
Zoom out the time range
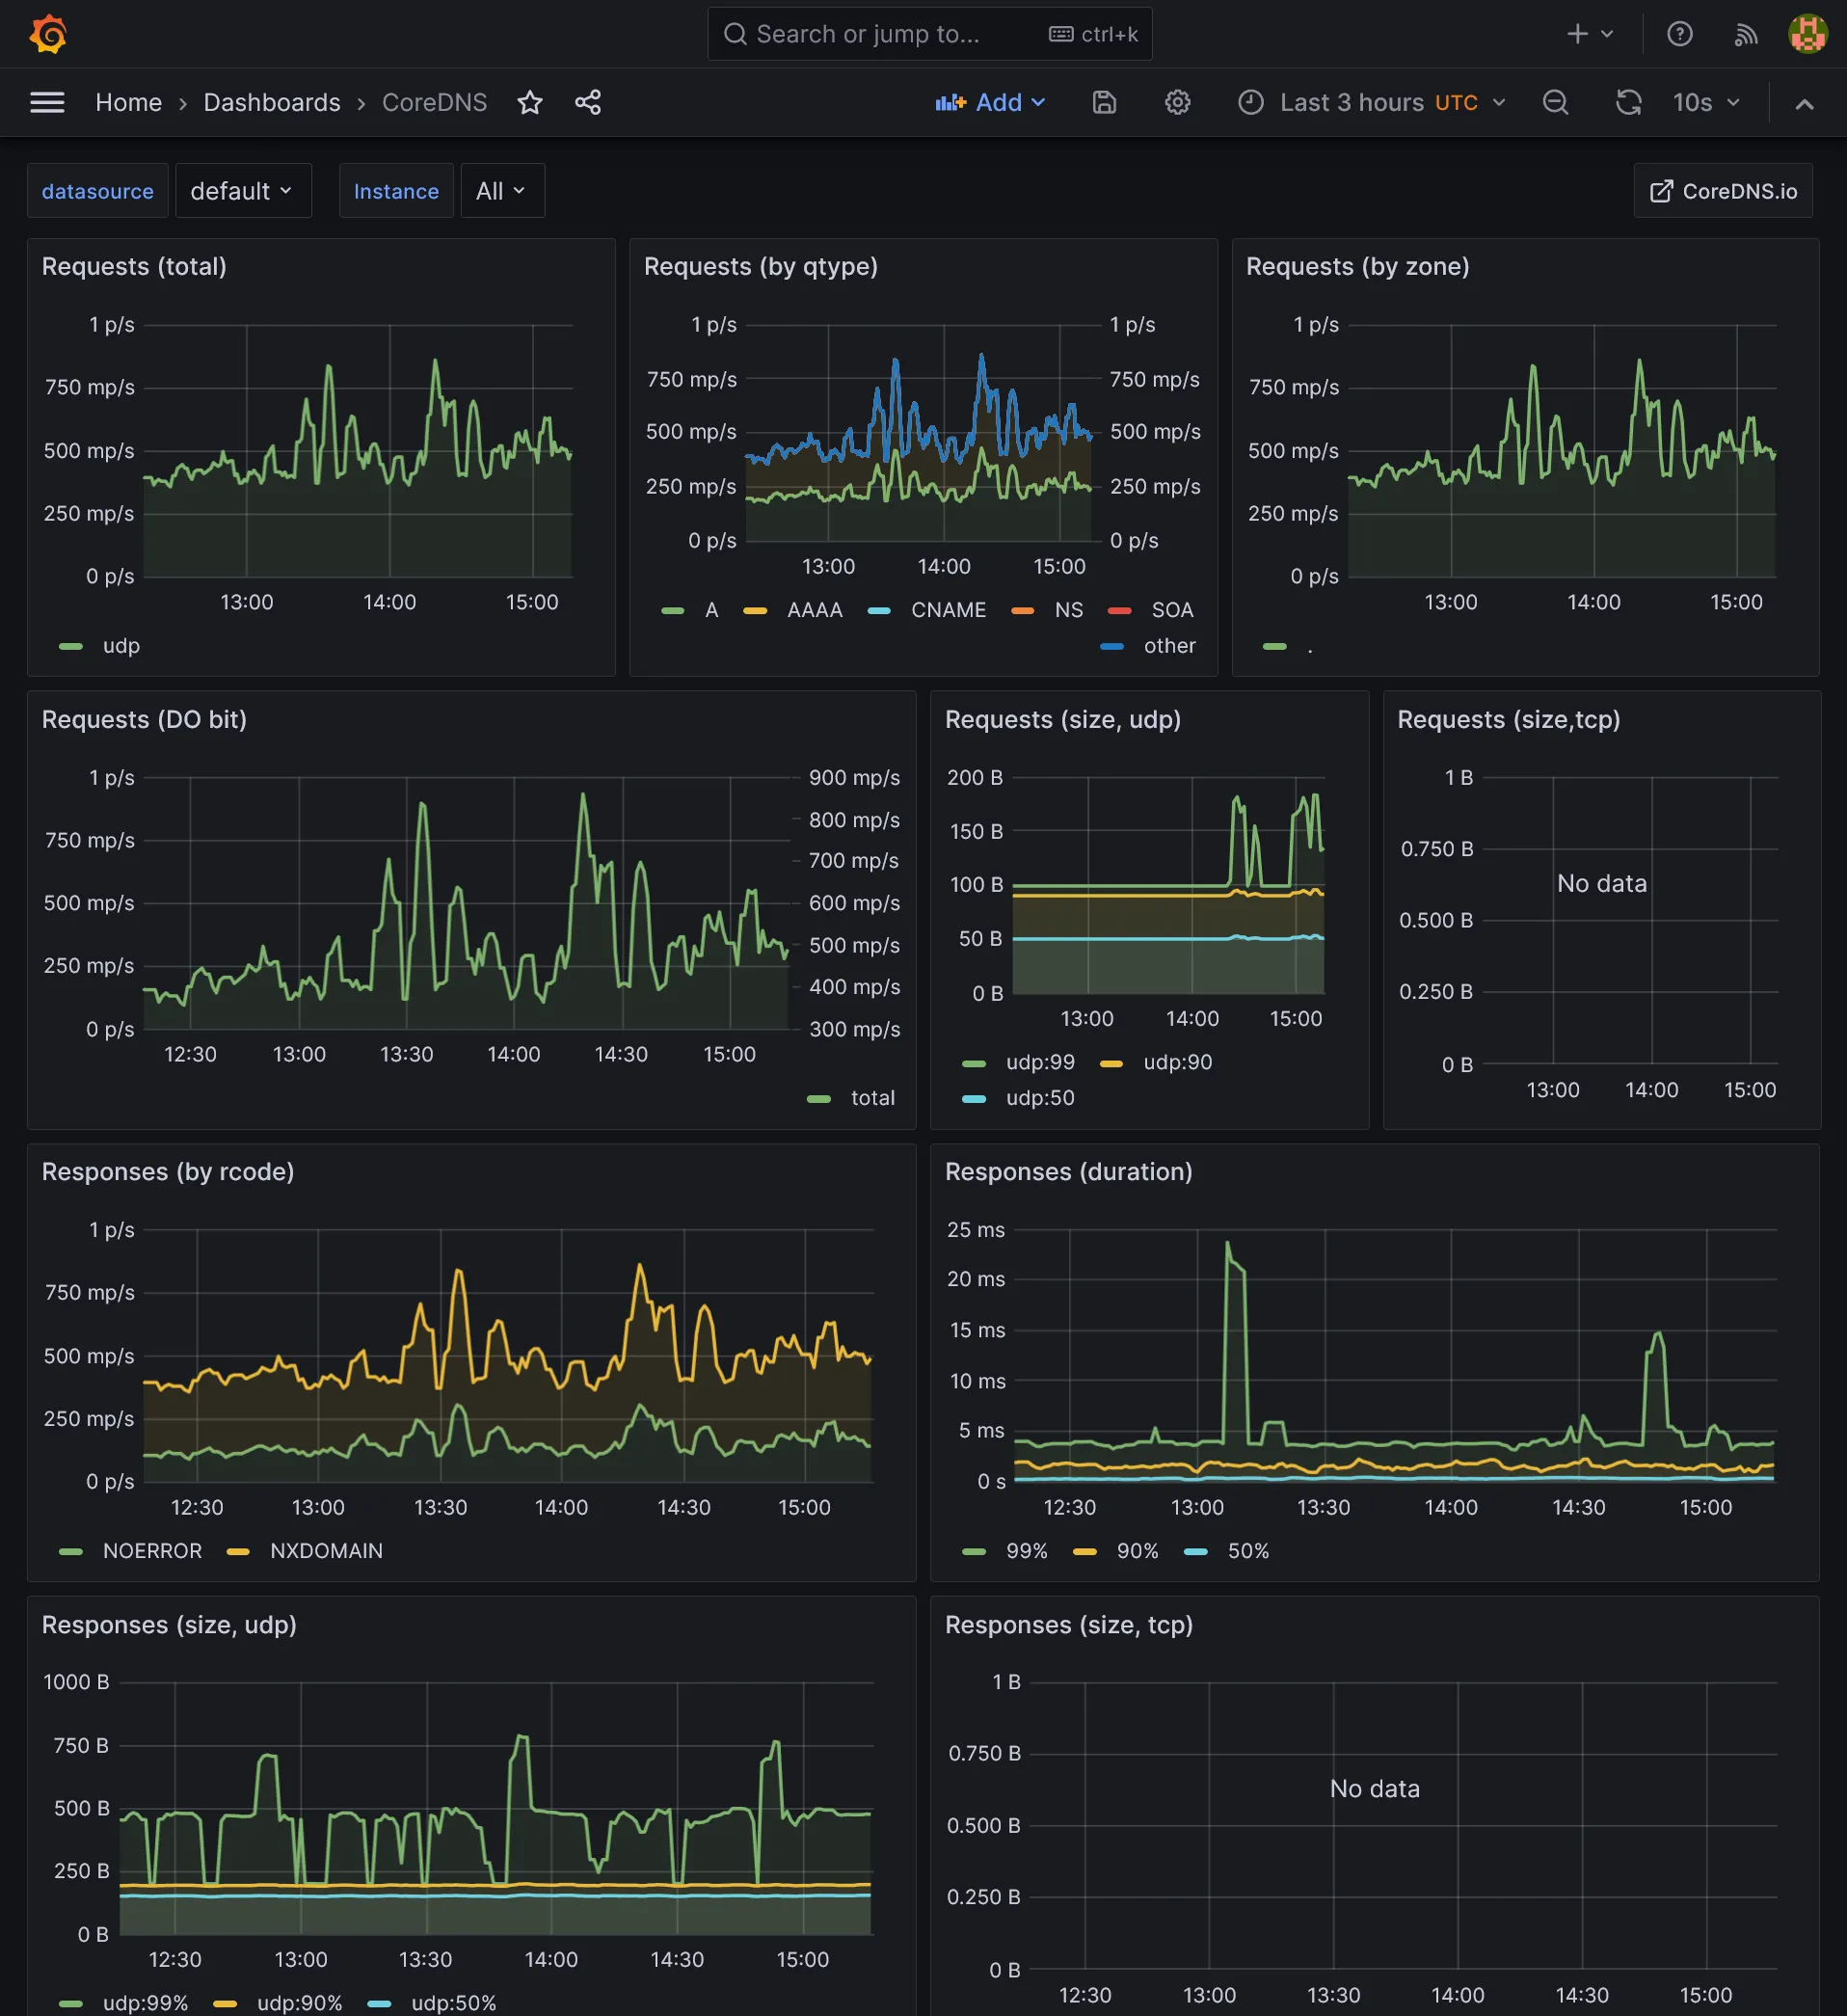click(1555, 102)
